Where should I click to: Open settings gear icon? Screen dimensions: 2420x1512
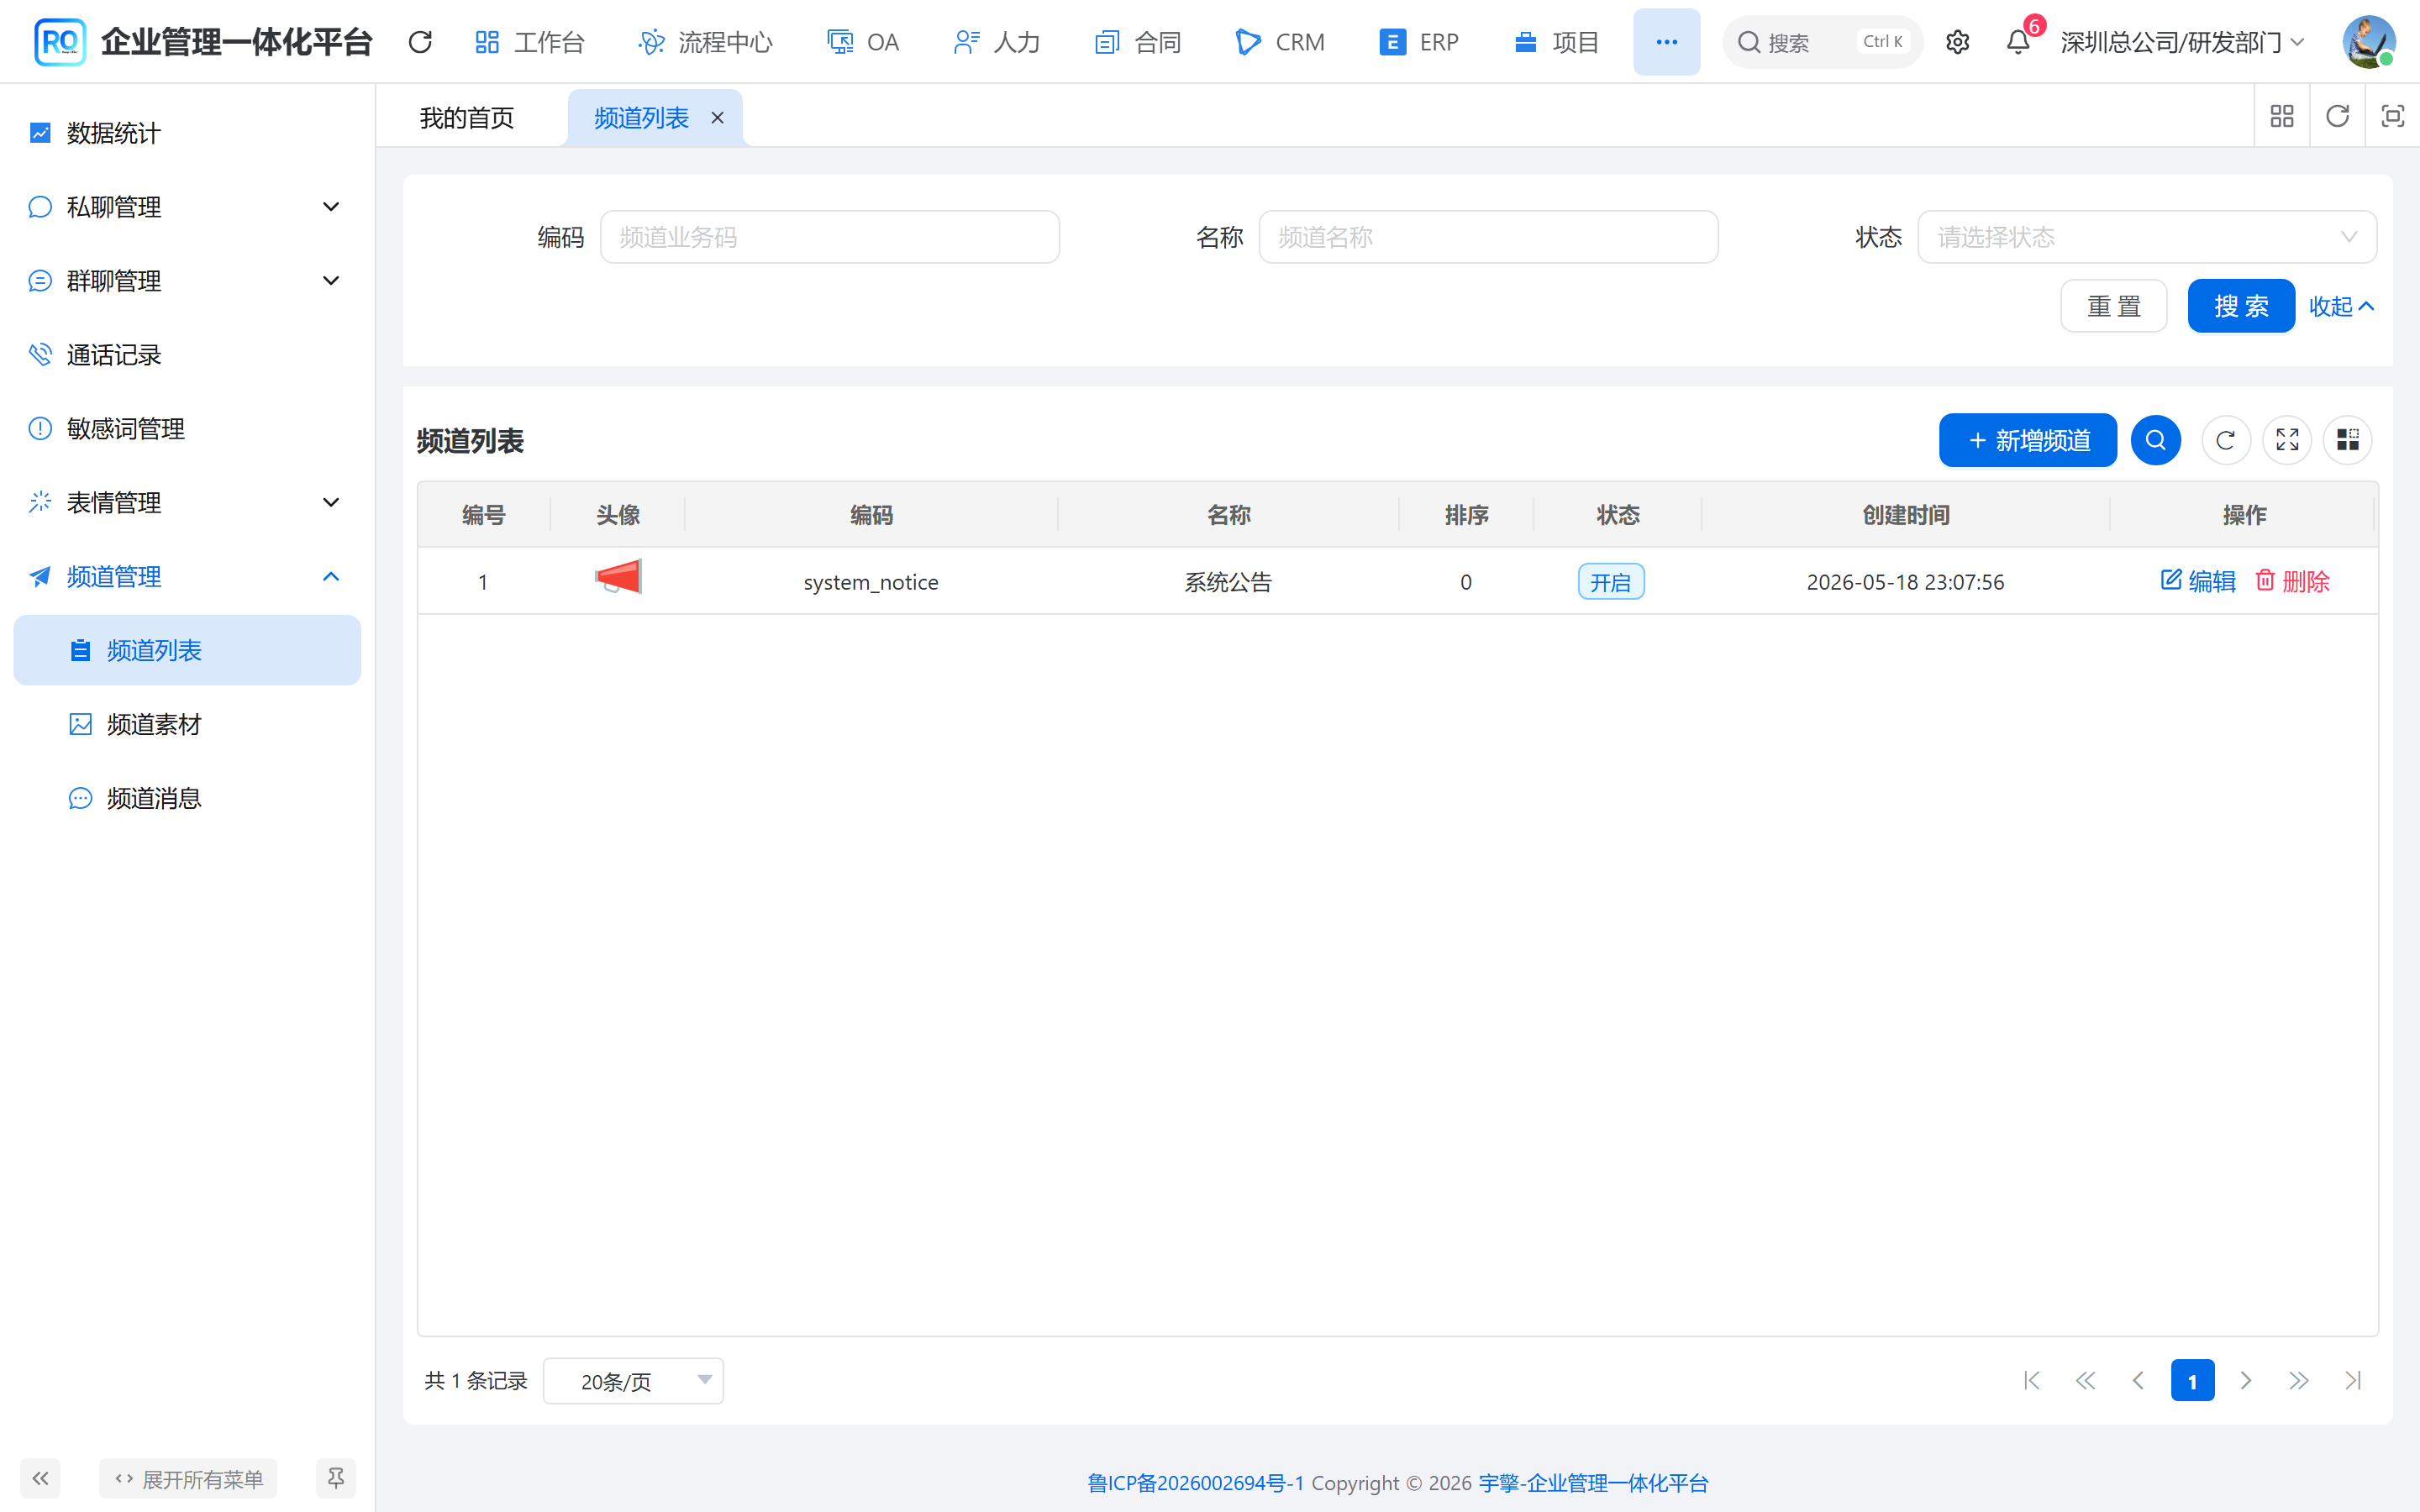1958,42
